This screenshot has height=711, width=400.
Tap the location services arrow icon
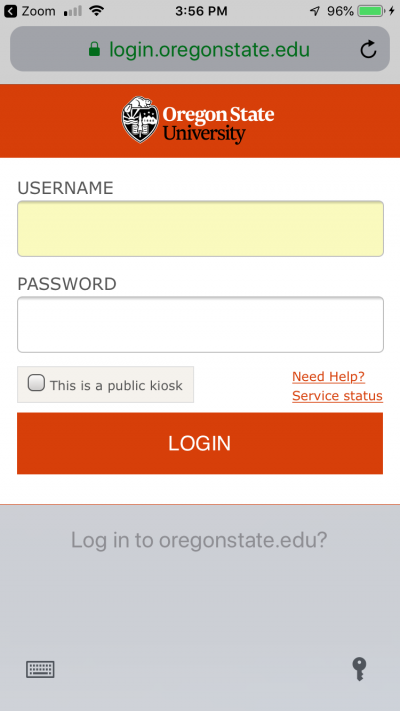(x=315, y=11)
